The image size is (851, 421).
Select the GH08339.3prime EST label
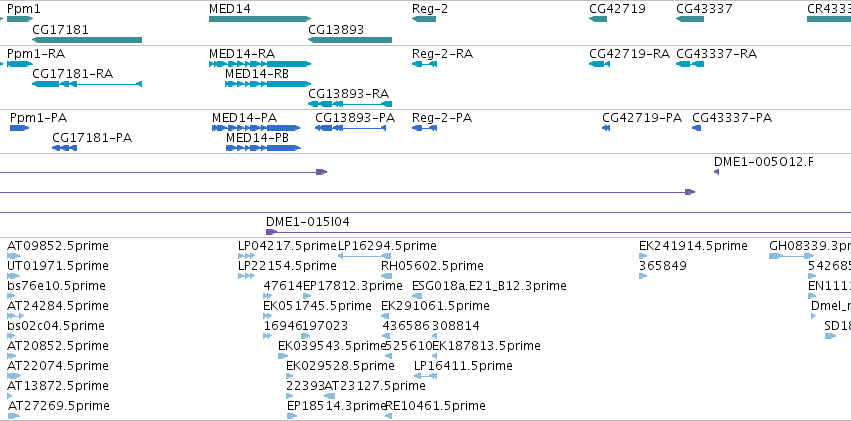(x=809, y=245)
